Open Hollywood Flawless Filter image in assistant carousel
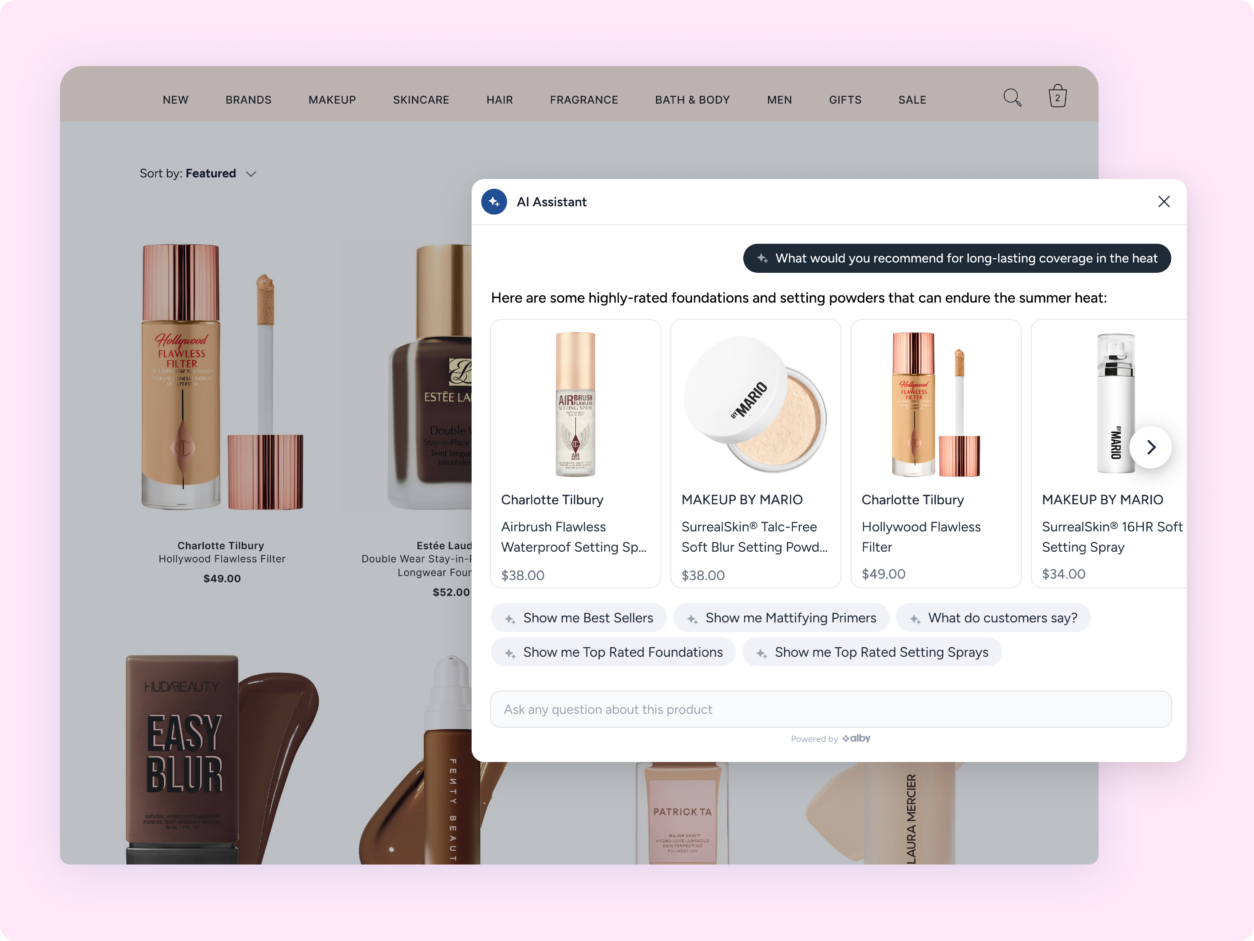 (935, 404)
